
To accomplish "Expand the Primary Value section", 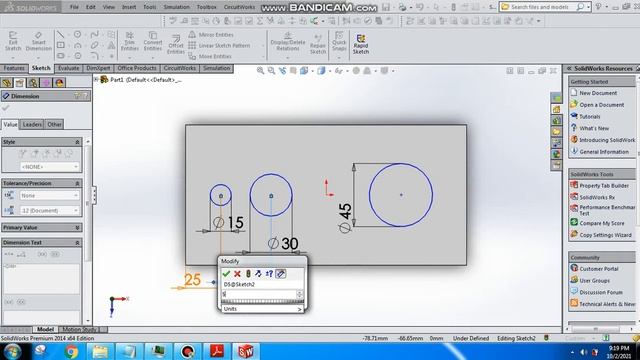I will [77, 227].
